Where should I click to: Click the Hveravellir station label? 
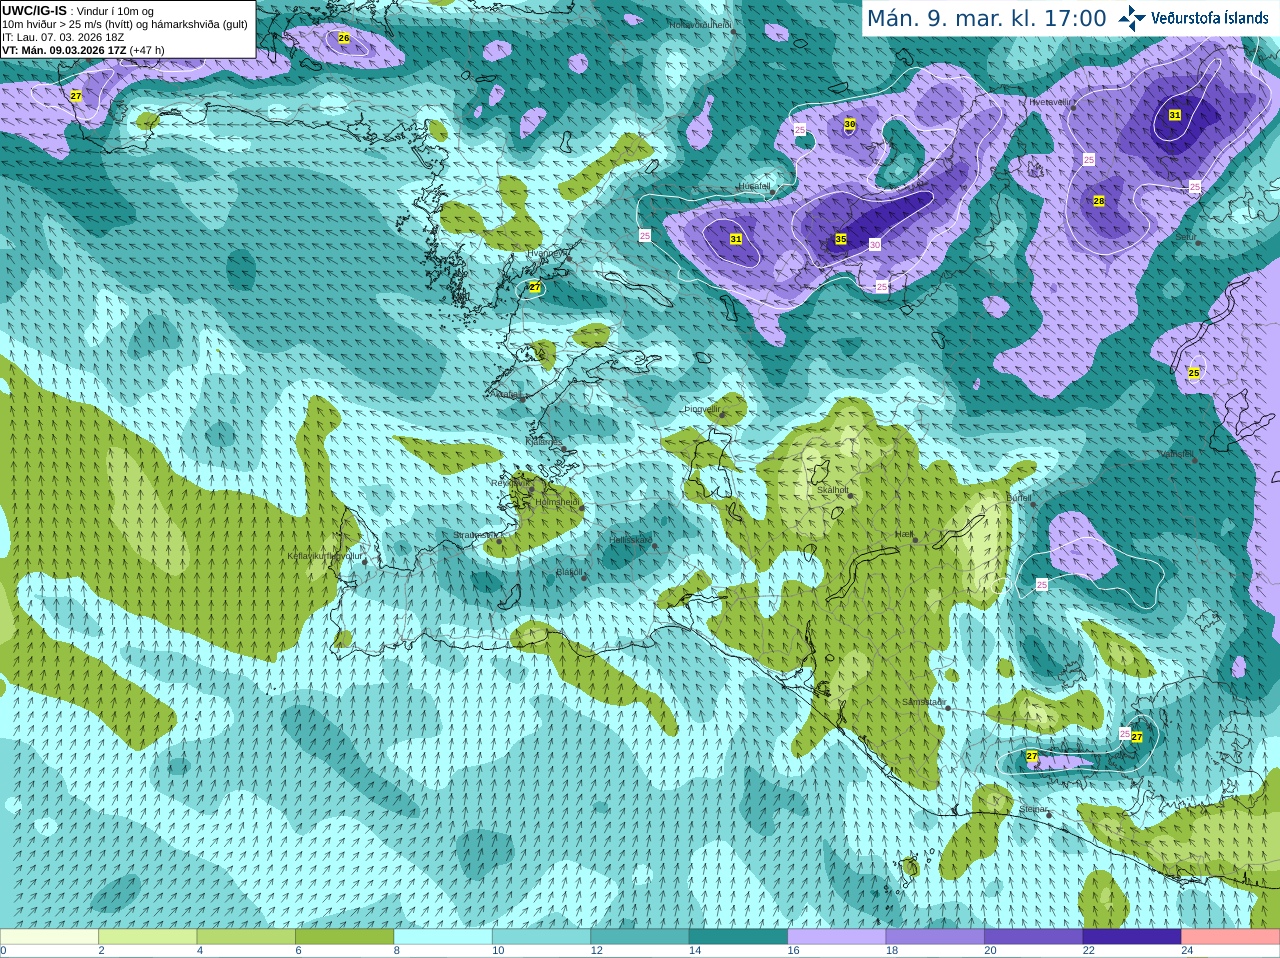pyautogui.click(x=1050, y=101)
